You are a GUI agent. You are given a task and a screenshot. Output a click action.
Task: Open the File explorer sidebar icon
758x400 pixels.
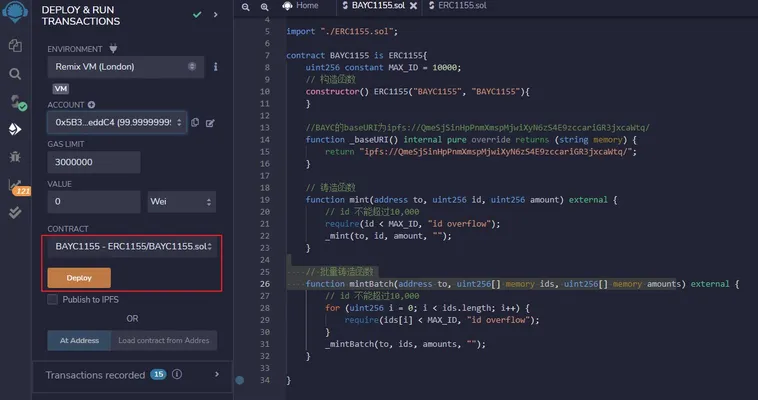[15, 45]
